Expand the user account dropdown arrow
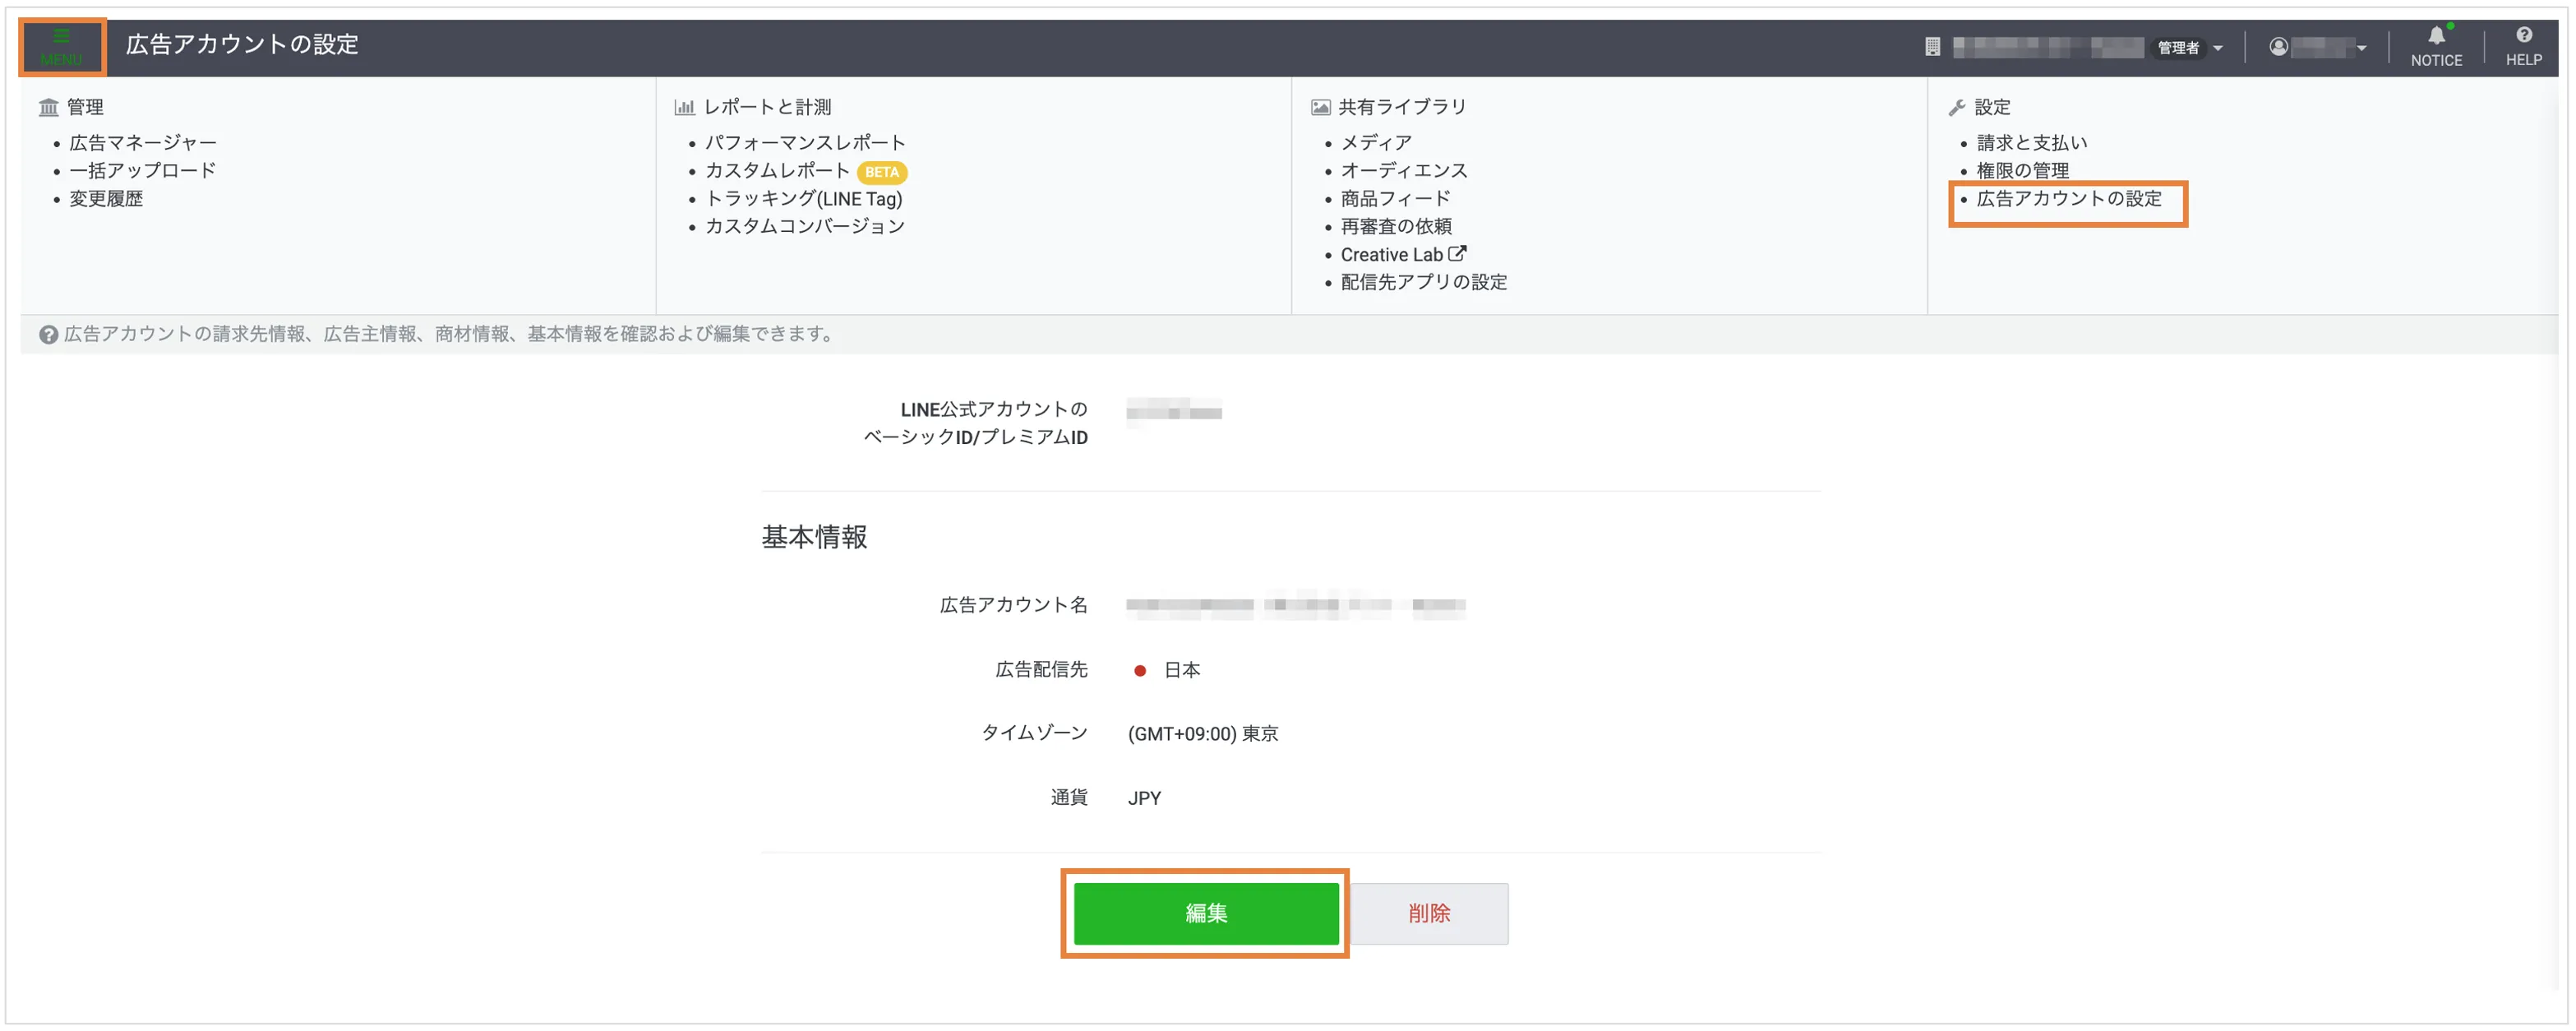Image resolution: width=2576 pixels, height=1031 pixels. click(2362, 47)
